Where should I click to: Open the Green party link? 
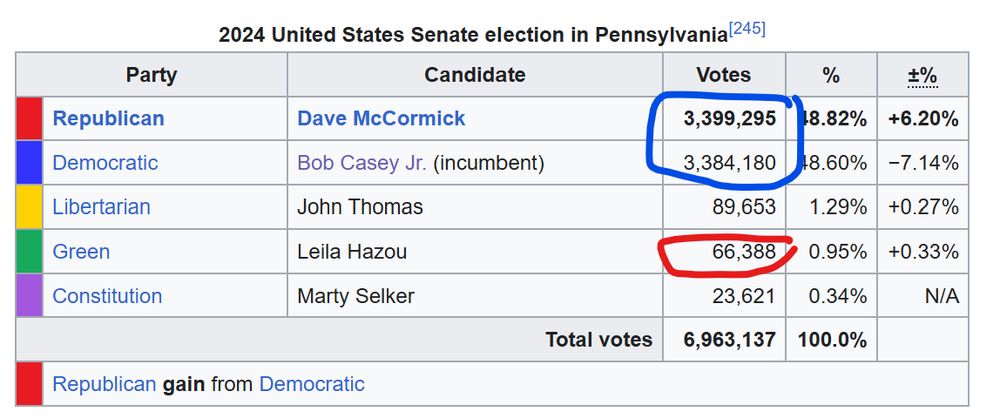pos(81,251)
